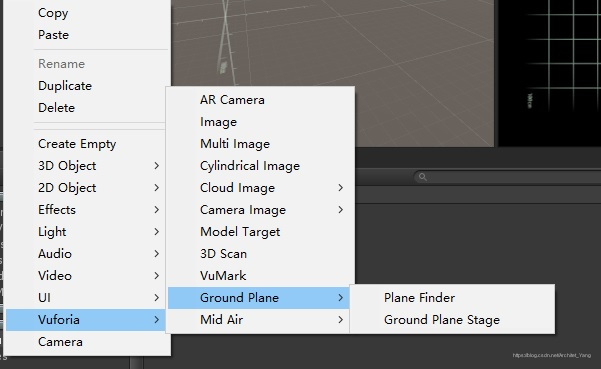The width and height of the screenshot is (601, 369).
Task: Open the 3D Object submenu
Action: 85,166
